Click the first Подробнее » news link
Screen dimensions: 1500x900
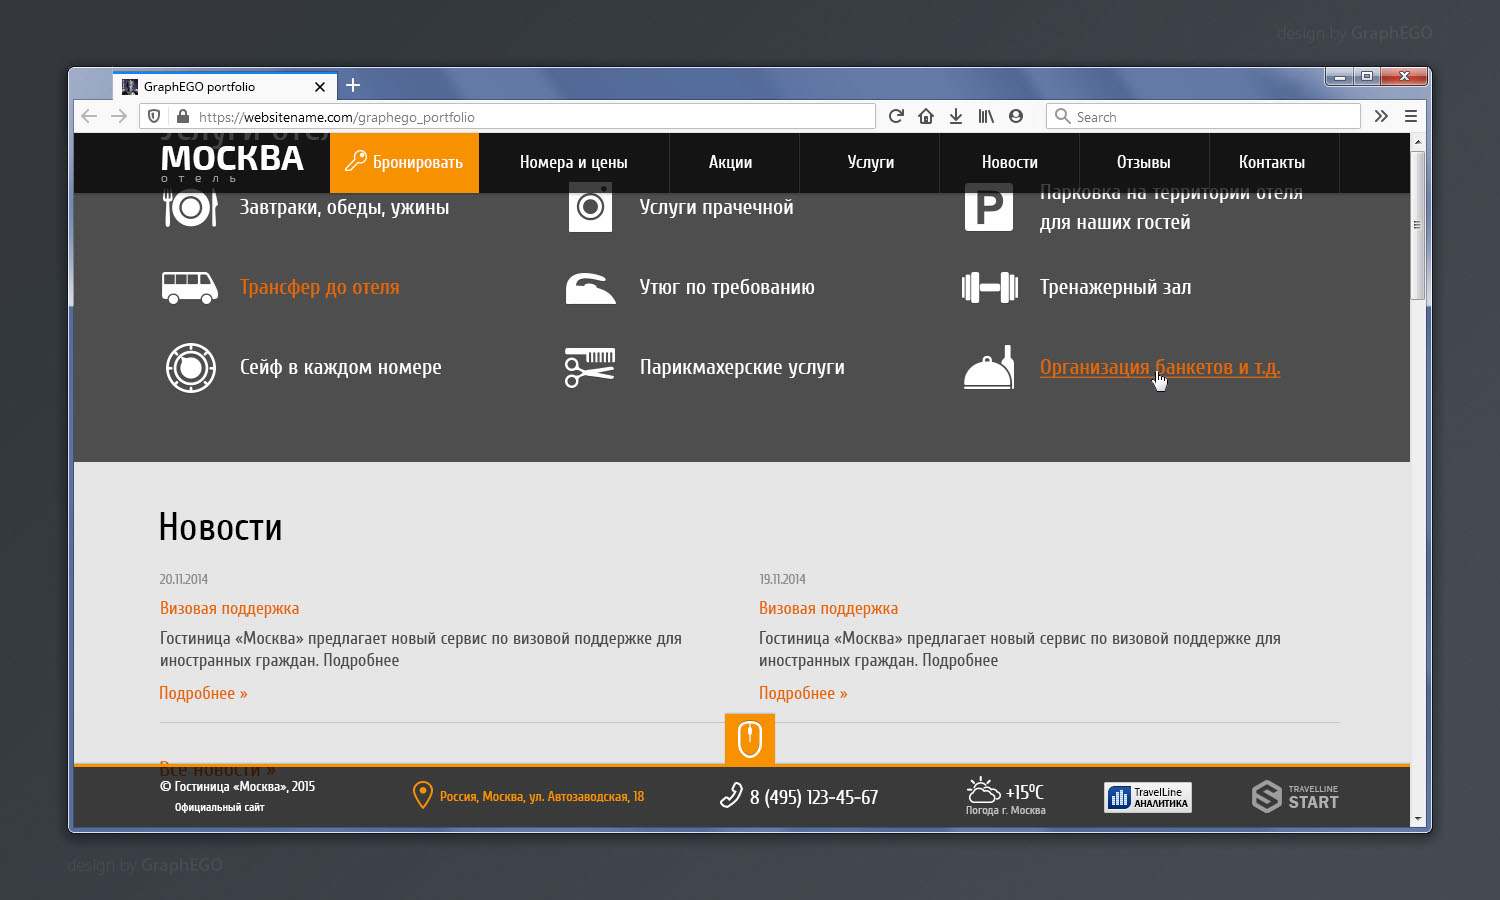[203, 693]
